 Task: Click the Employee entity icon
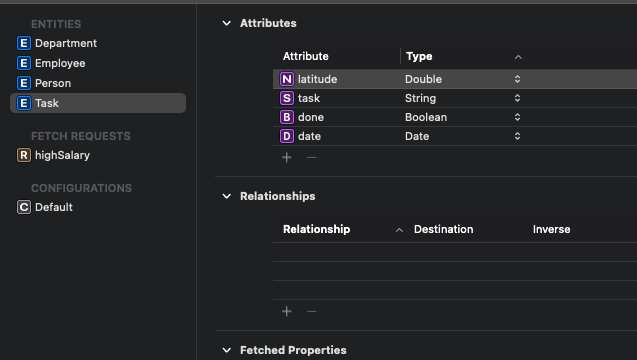[x=24, y=63]
